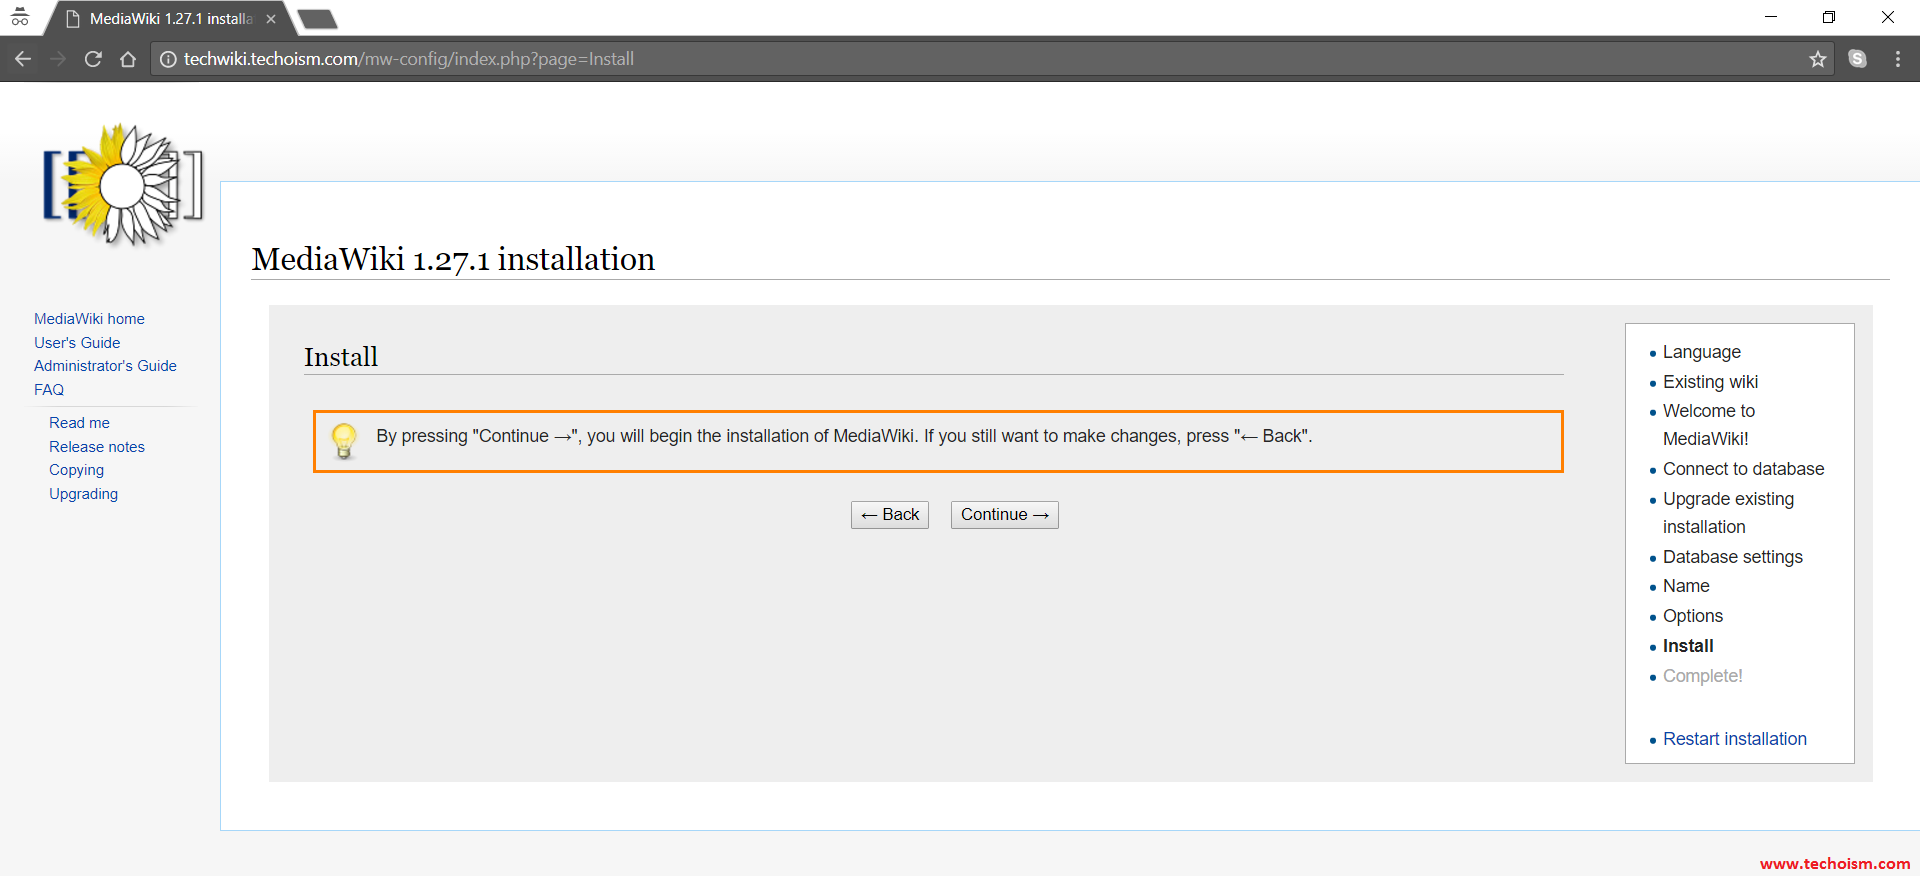Open the Upgrading link
The height and width of the screenshot is (876, 1920).
click(83, 494)
